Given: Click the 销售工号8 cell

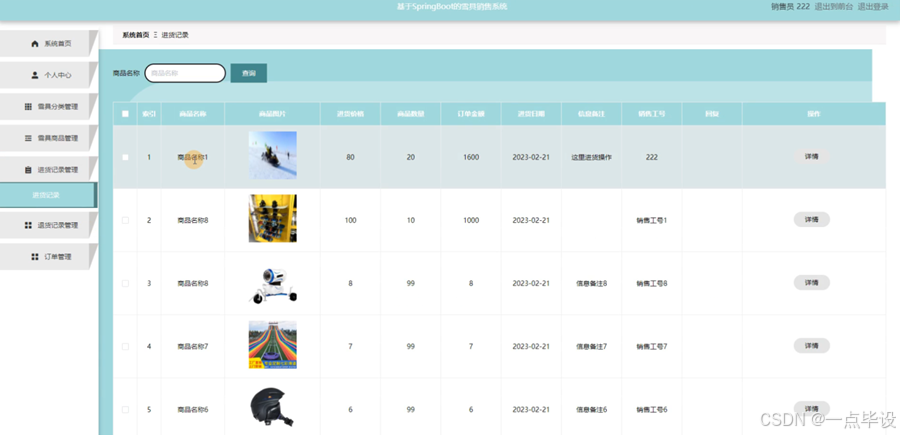Looking at the screenshot, I should [651, 283].
